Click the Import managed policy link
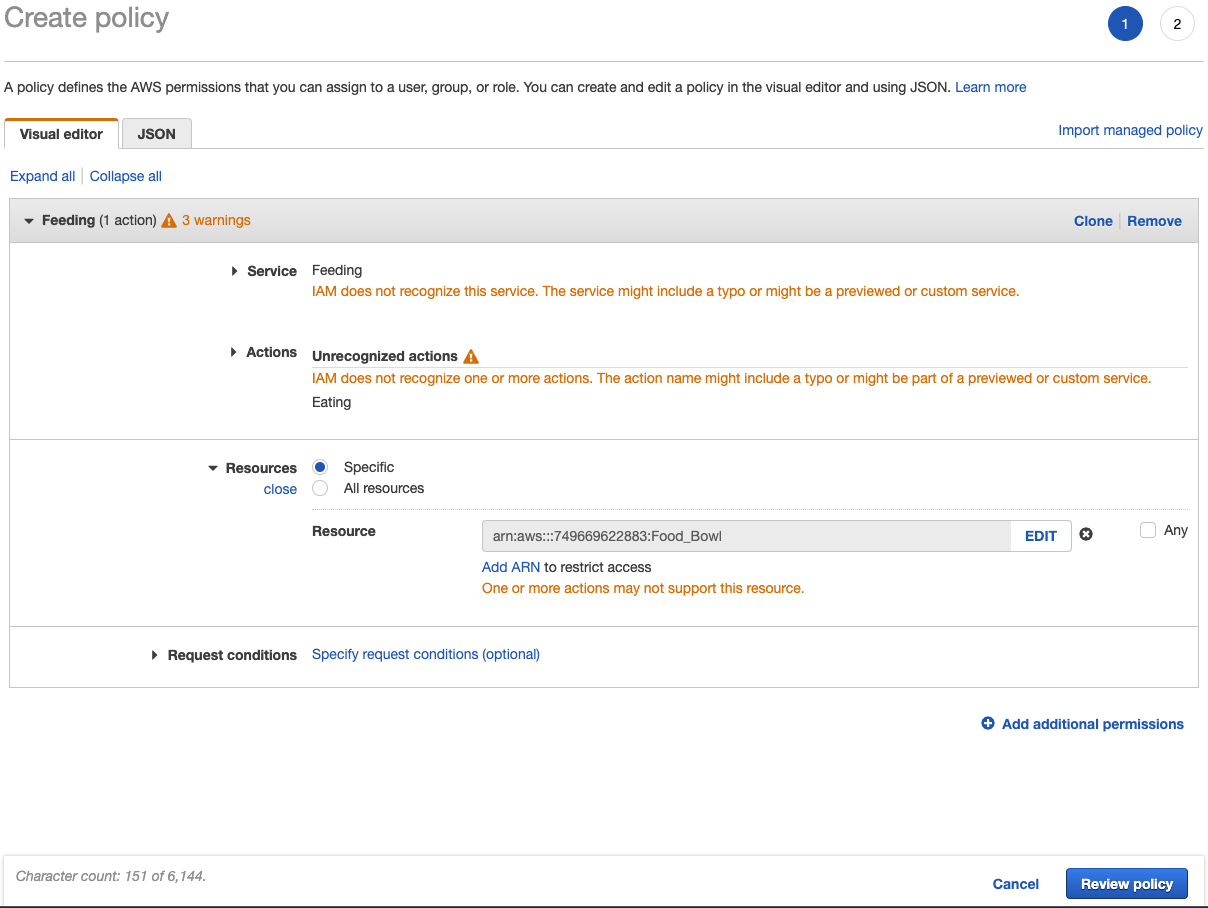1208x908 pixels. pyautogui.click(x=1130, y=130)
